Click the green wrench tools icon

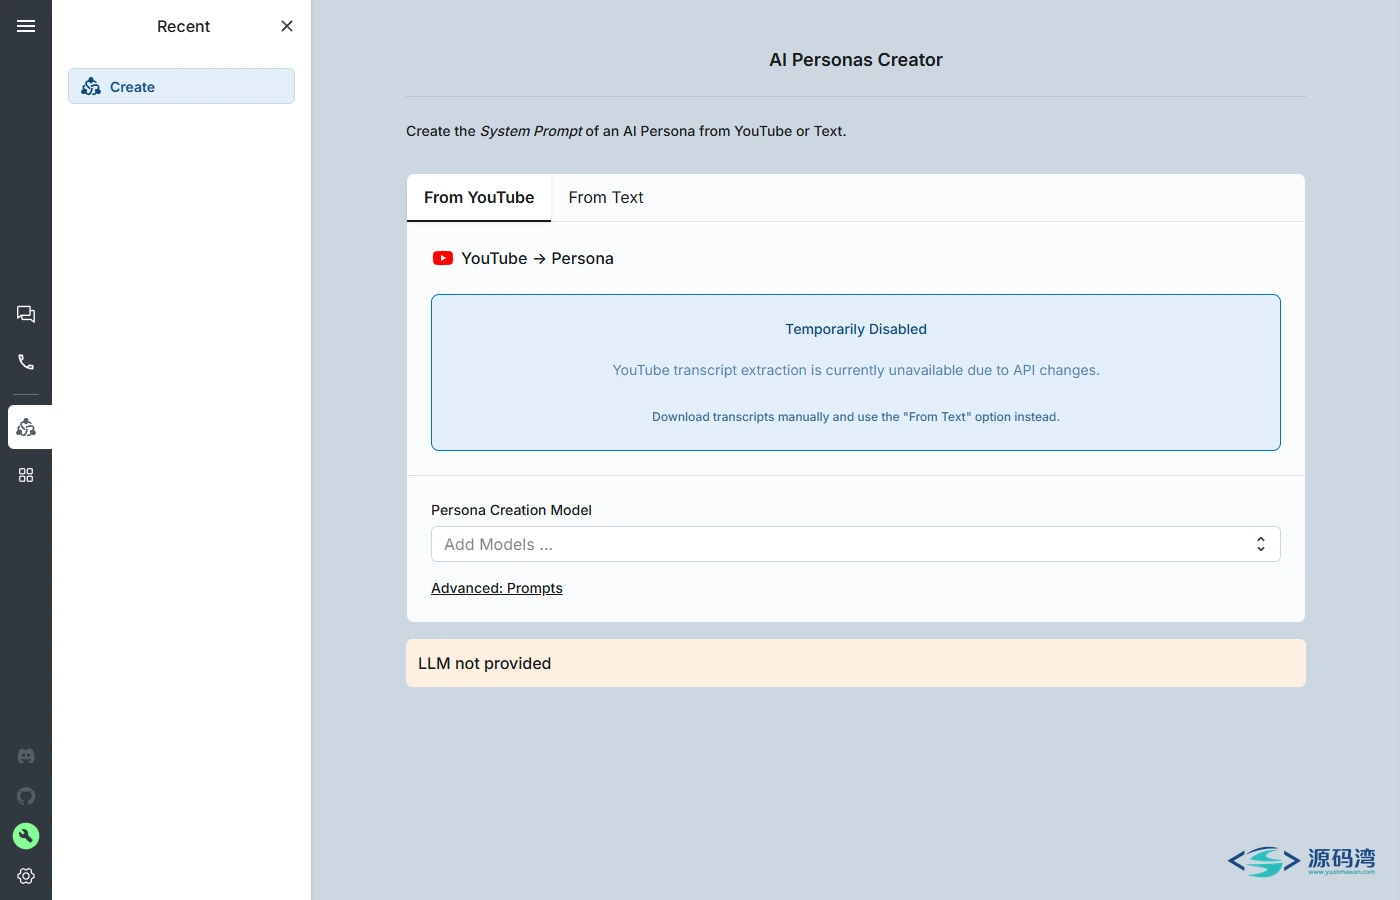(26, 836)
